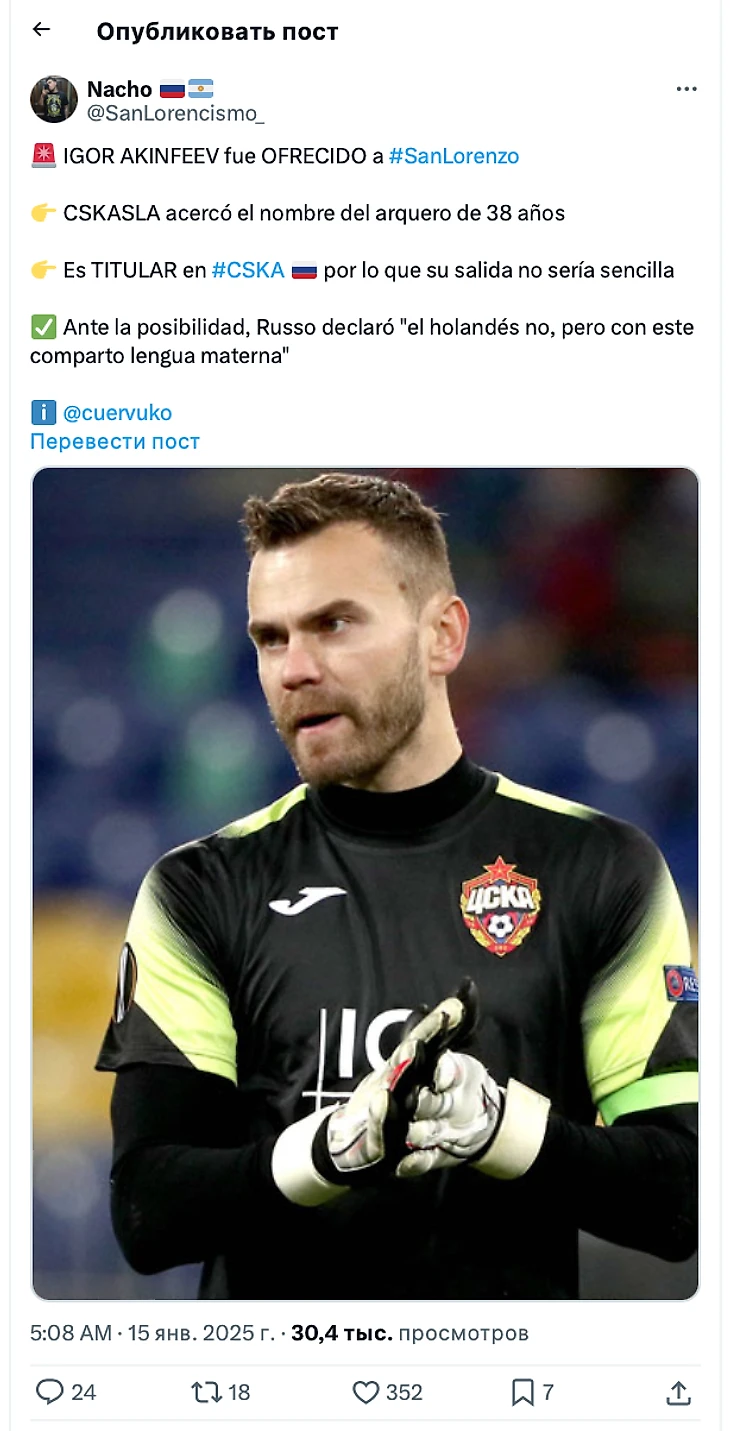The image size is (730, 1431).
Task: Open the goalkeeper photo attachment
Action: [x=365, y=884]
